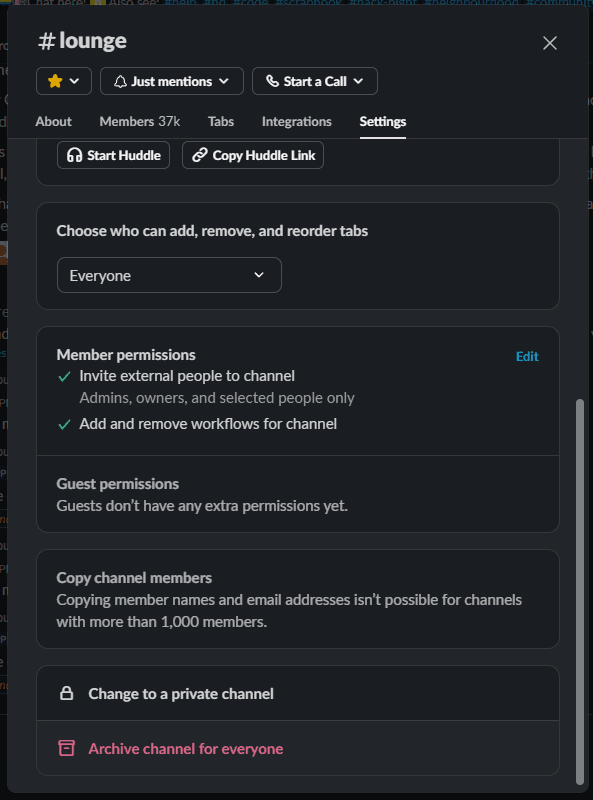
Task: Open the Members 37k tab
Action: click(x=140, y=121)
